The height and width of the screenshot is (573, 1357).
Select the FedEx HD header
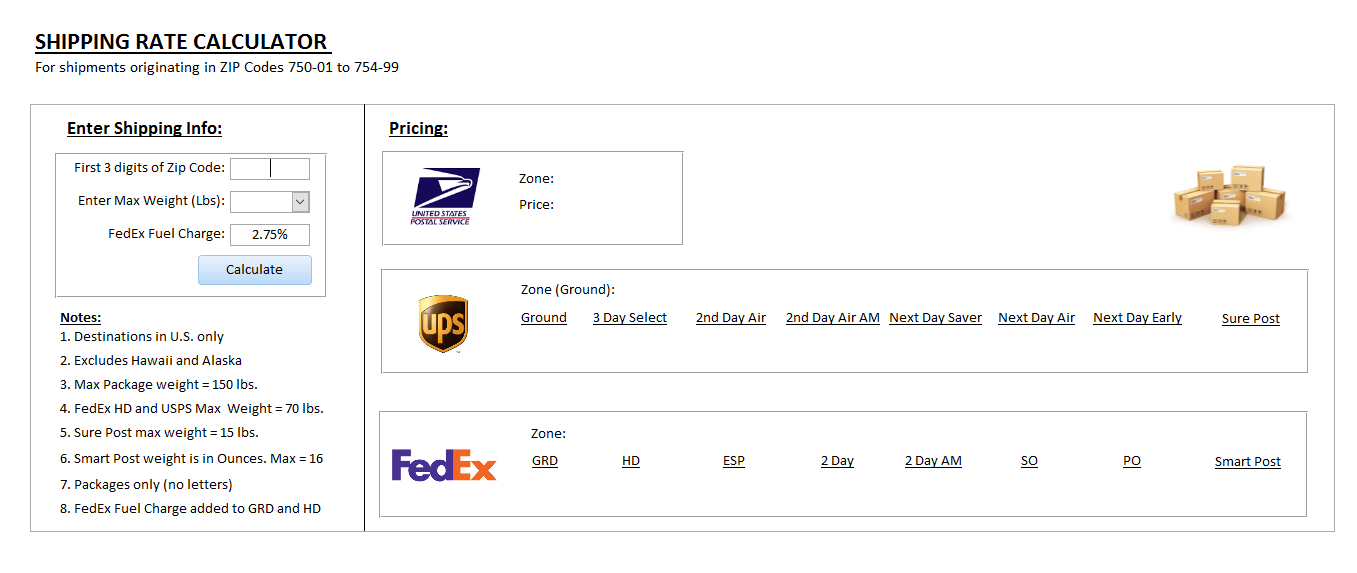coord(631,461)
